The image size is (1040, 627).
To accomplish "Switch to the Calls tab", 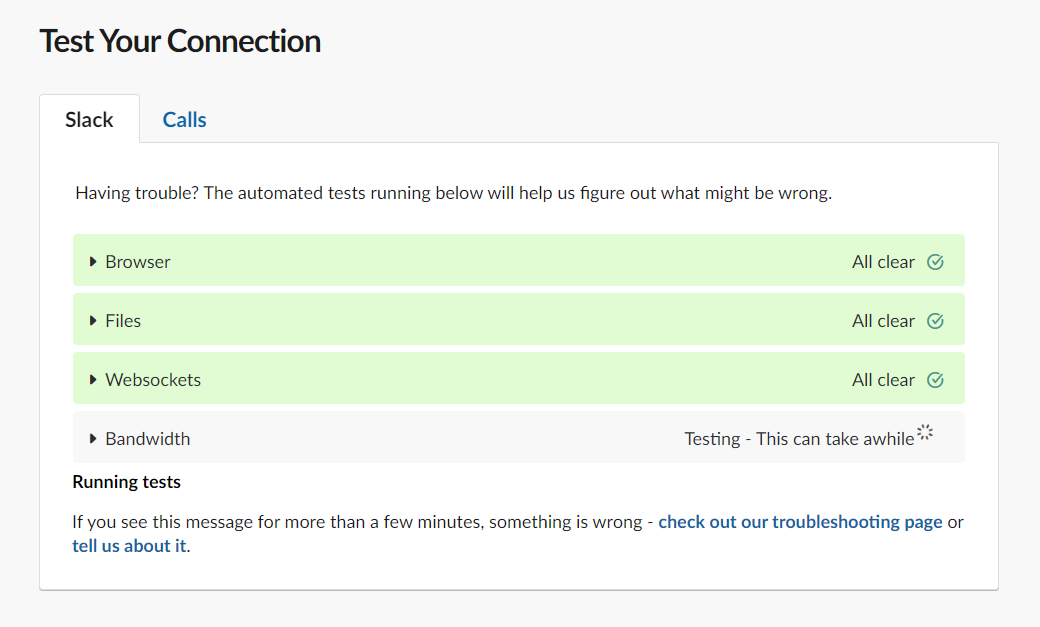I will [x=184, y=120].
